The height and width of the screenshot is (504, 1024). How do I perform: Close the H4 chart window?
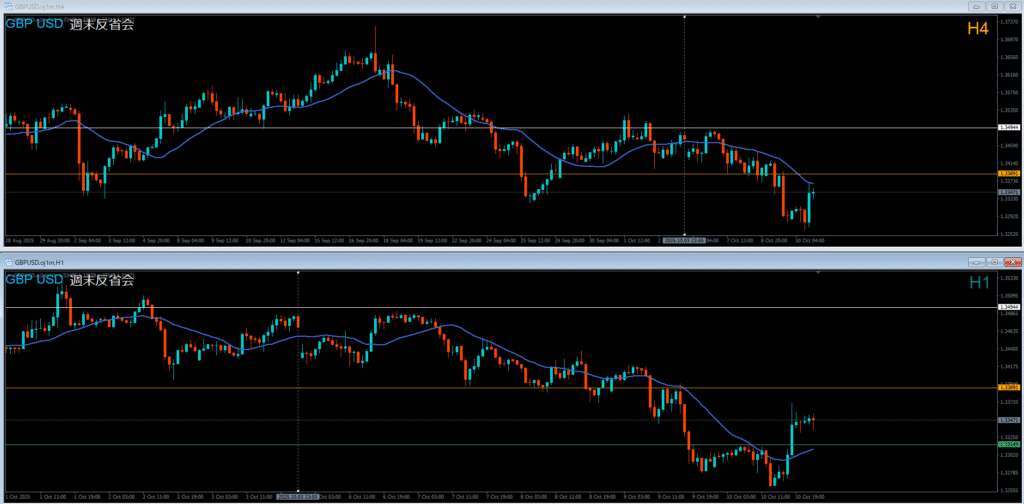1012,7
